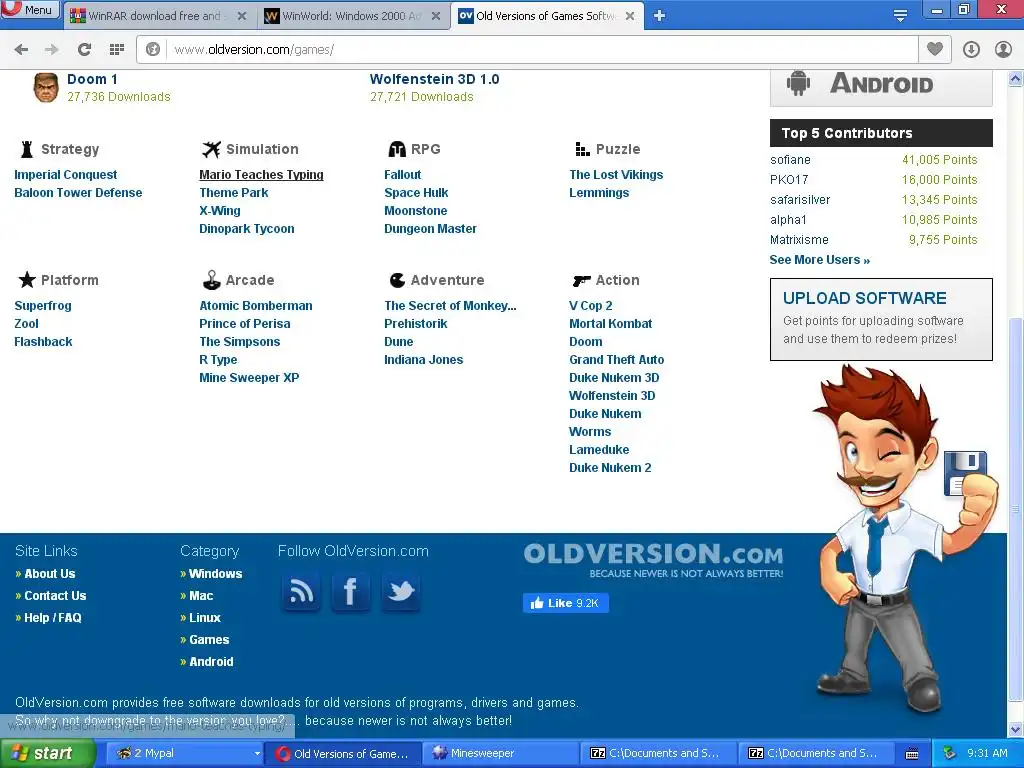Close the WinWorld tab
This screenshot has width=1024, height=768.
tap(436, 16)
